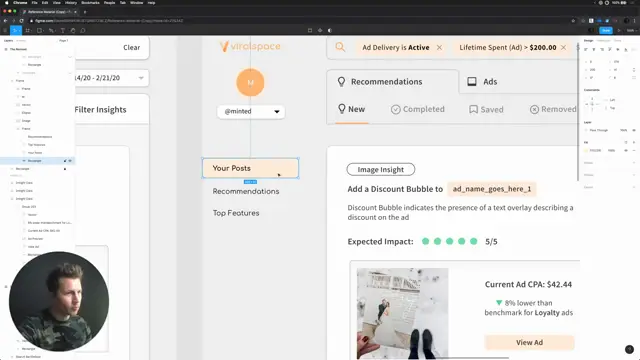This screenshot has width=640, height=360.
Task: Click Top Features in the sidebar nav
Action: pos(236,213)
